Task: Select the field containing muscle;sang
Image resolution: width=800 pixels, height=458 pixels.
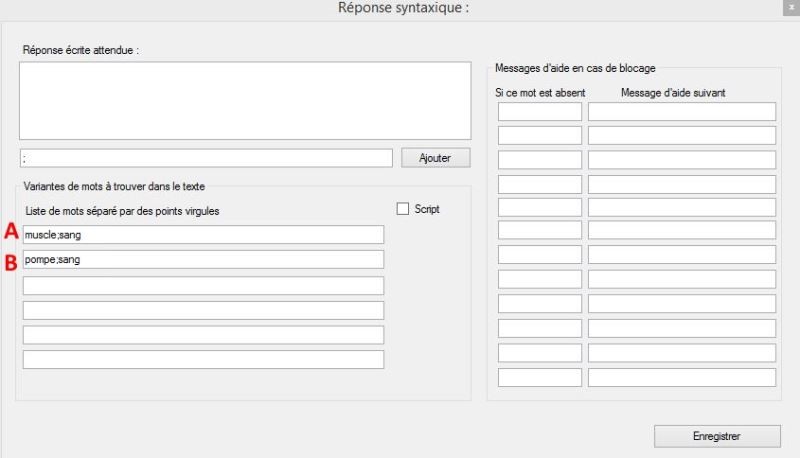Action: pyautogui.click(x=203, y=234)
